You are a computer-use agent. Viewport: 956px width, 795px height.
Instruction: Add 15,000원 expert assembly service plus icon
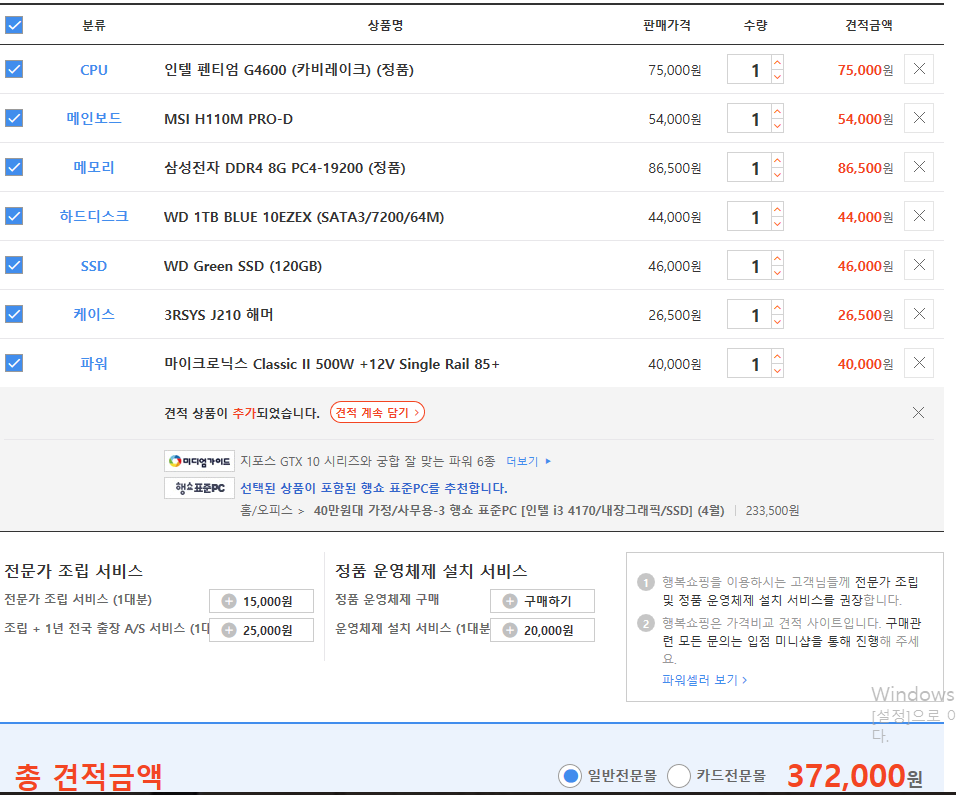tap(229, 601)
